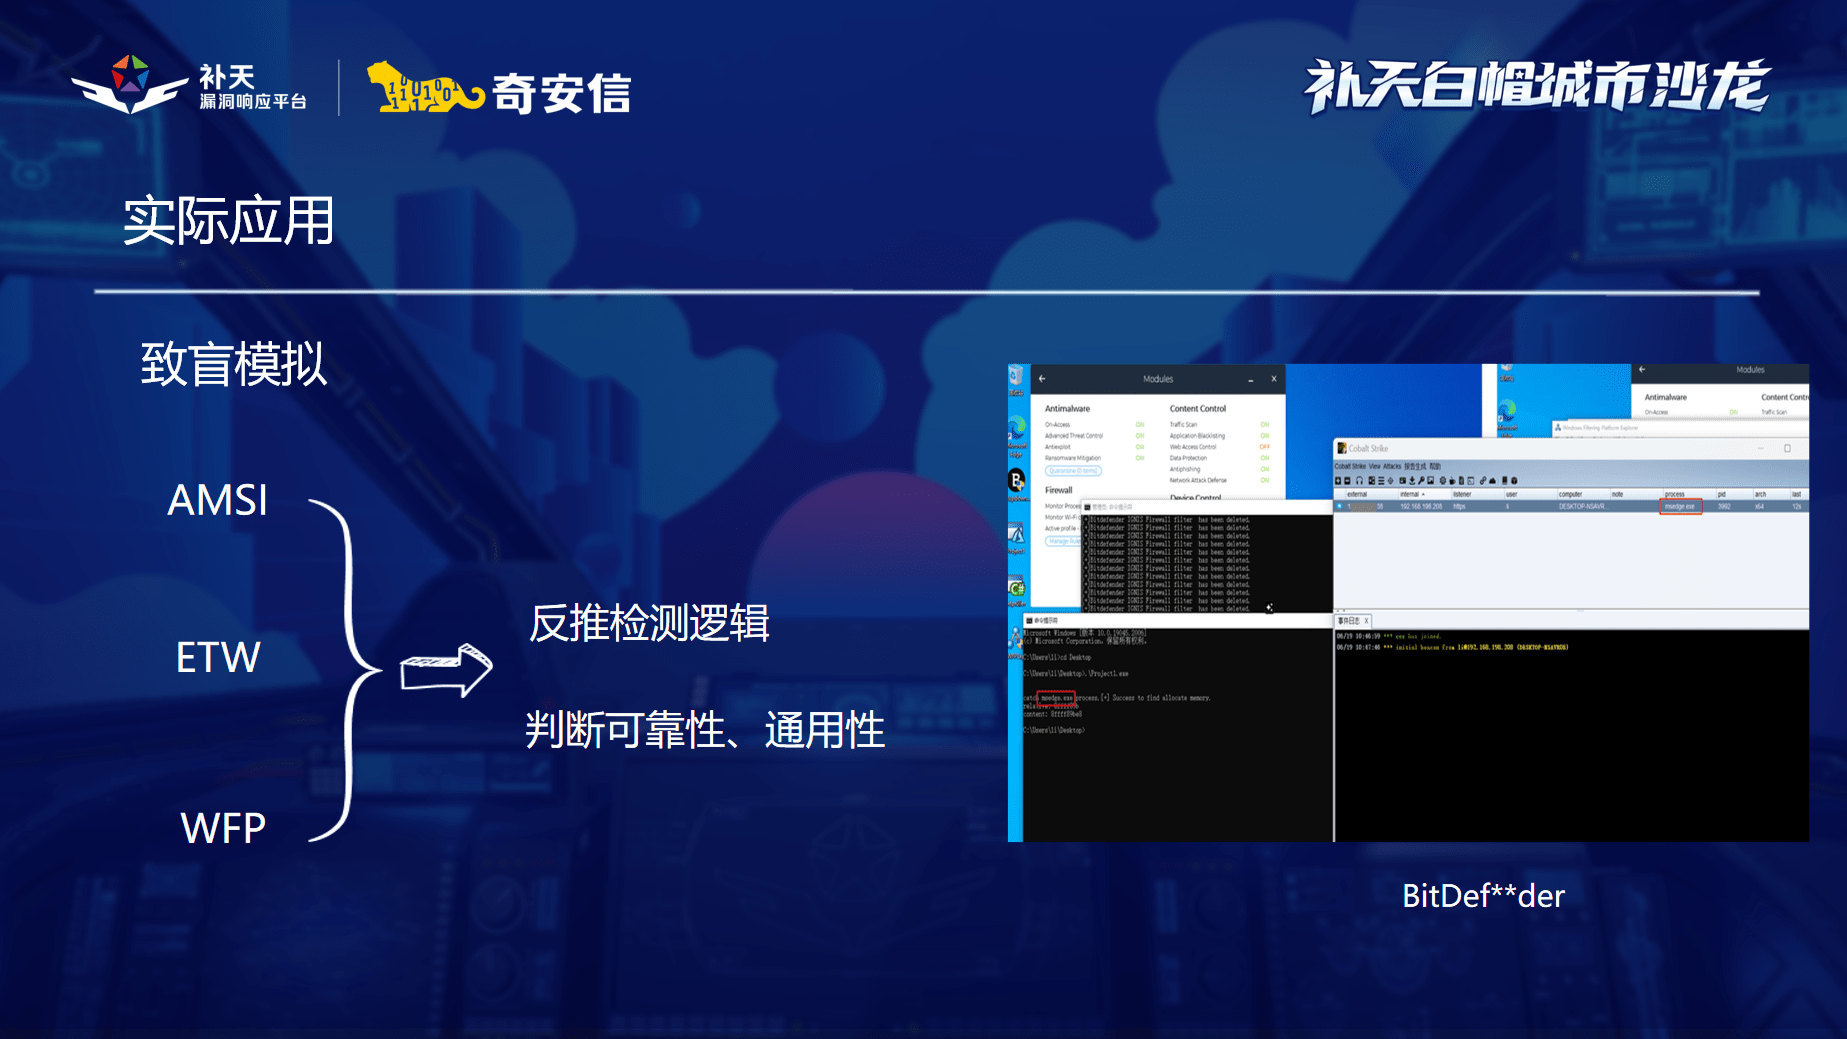Click the cube about icon in toolbar

1514,481
